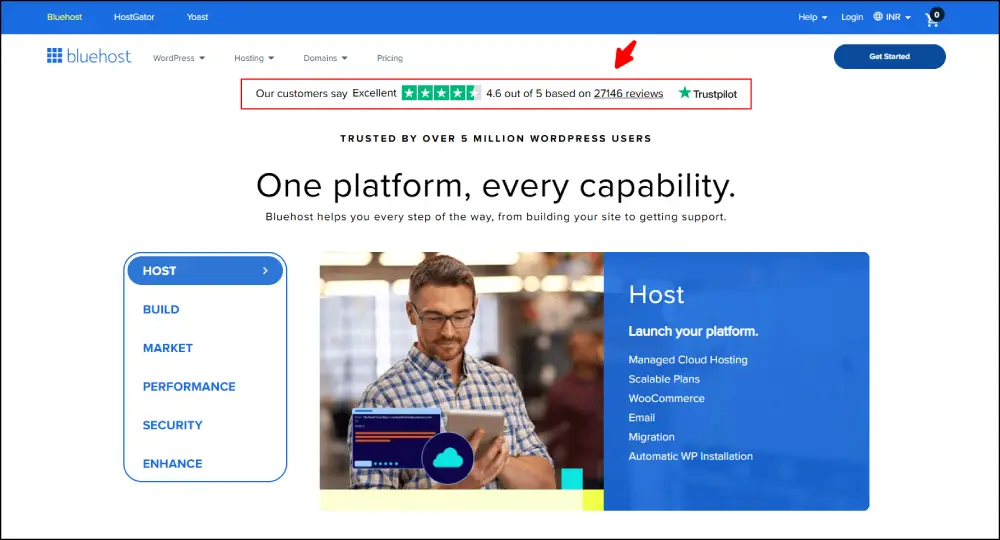Click the cloud icon badge on image
Image resolution: width=1000 pixels, height=540 pixels.
[x=448, y=458]
